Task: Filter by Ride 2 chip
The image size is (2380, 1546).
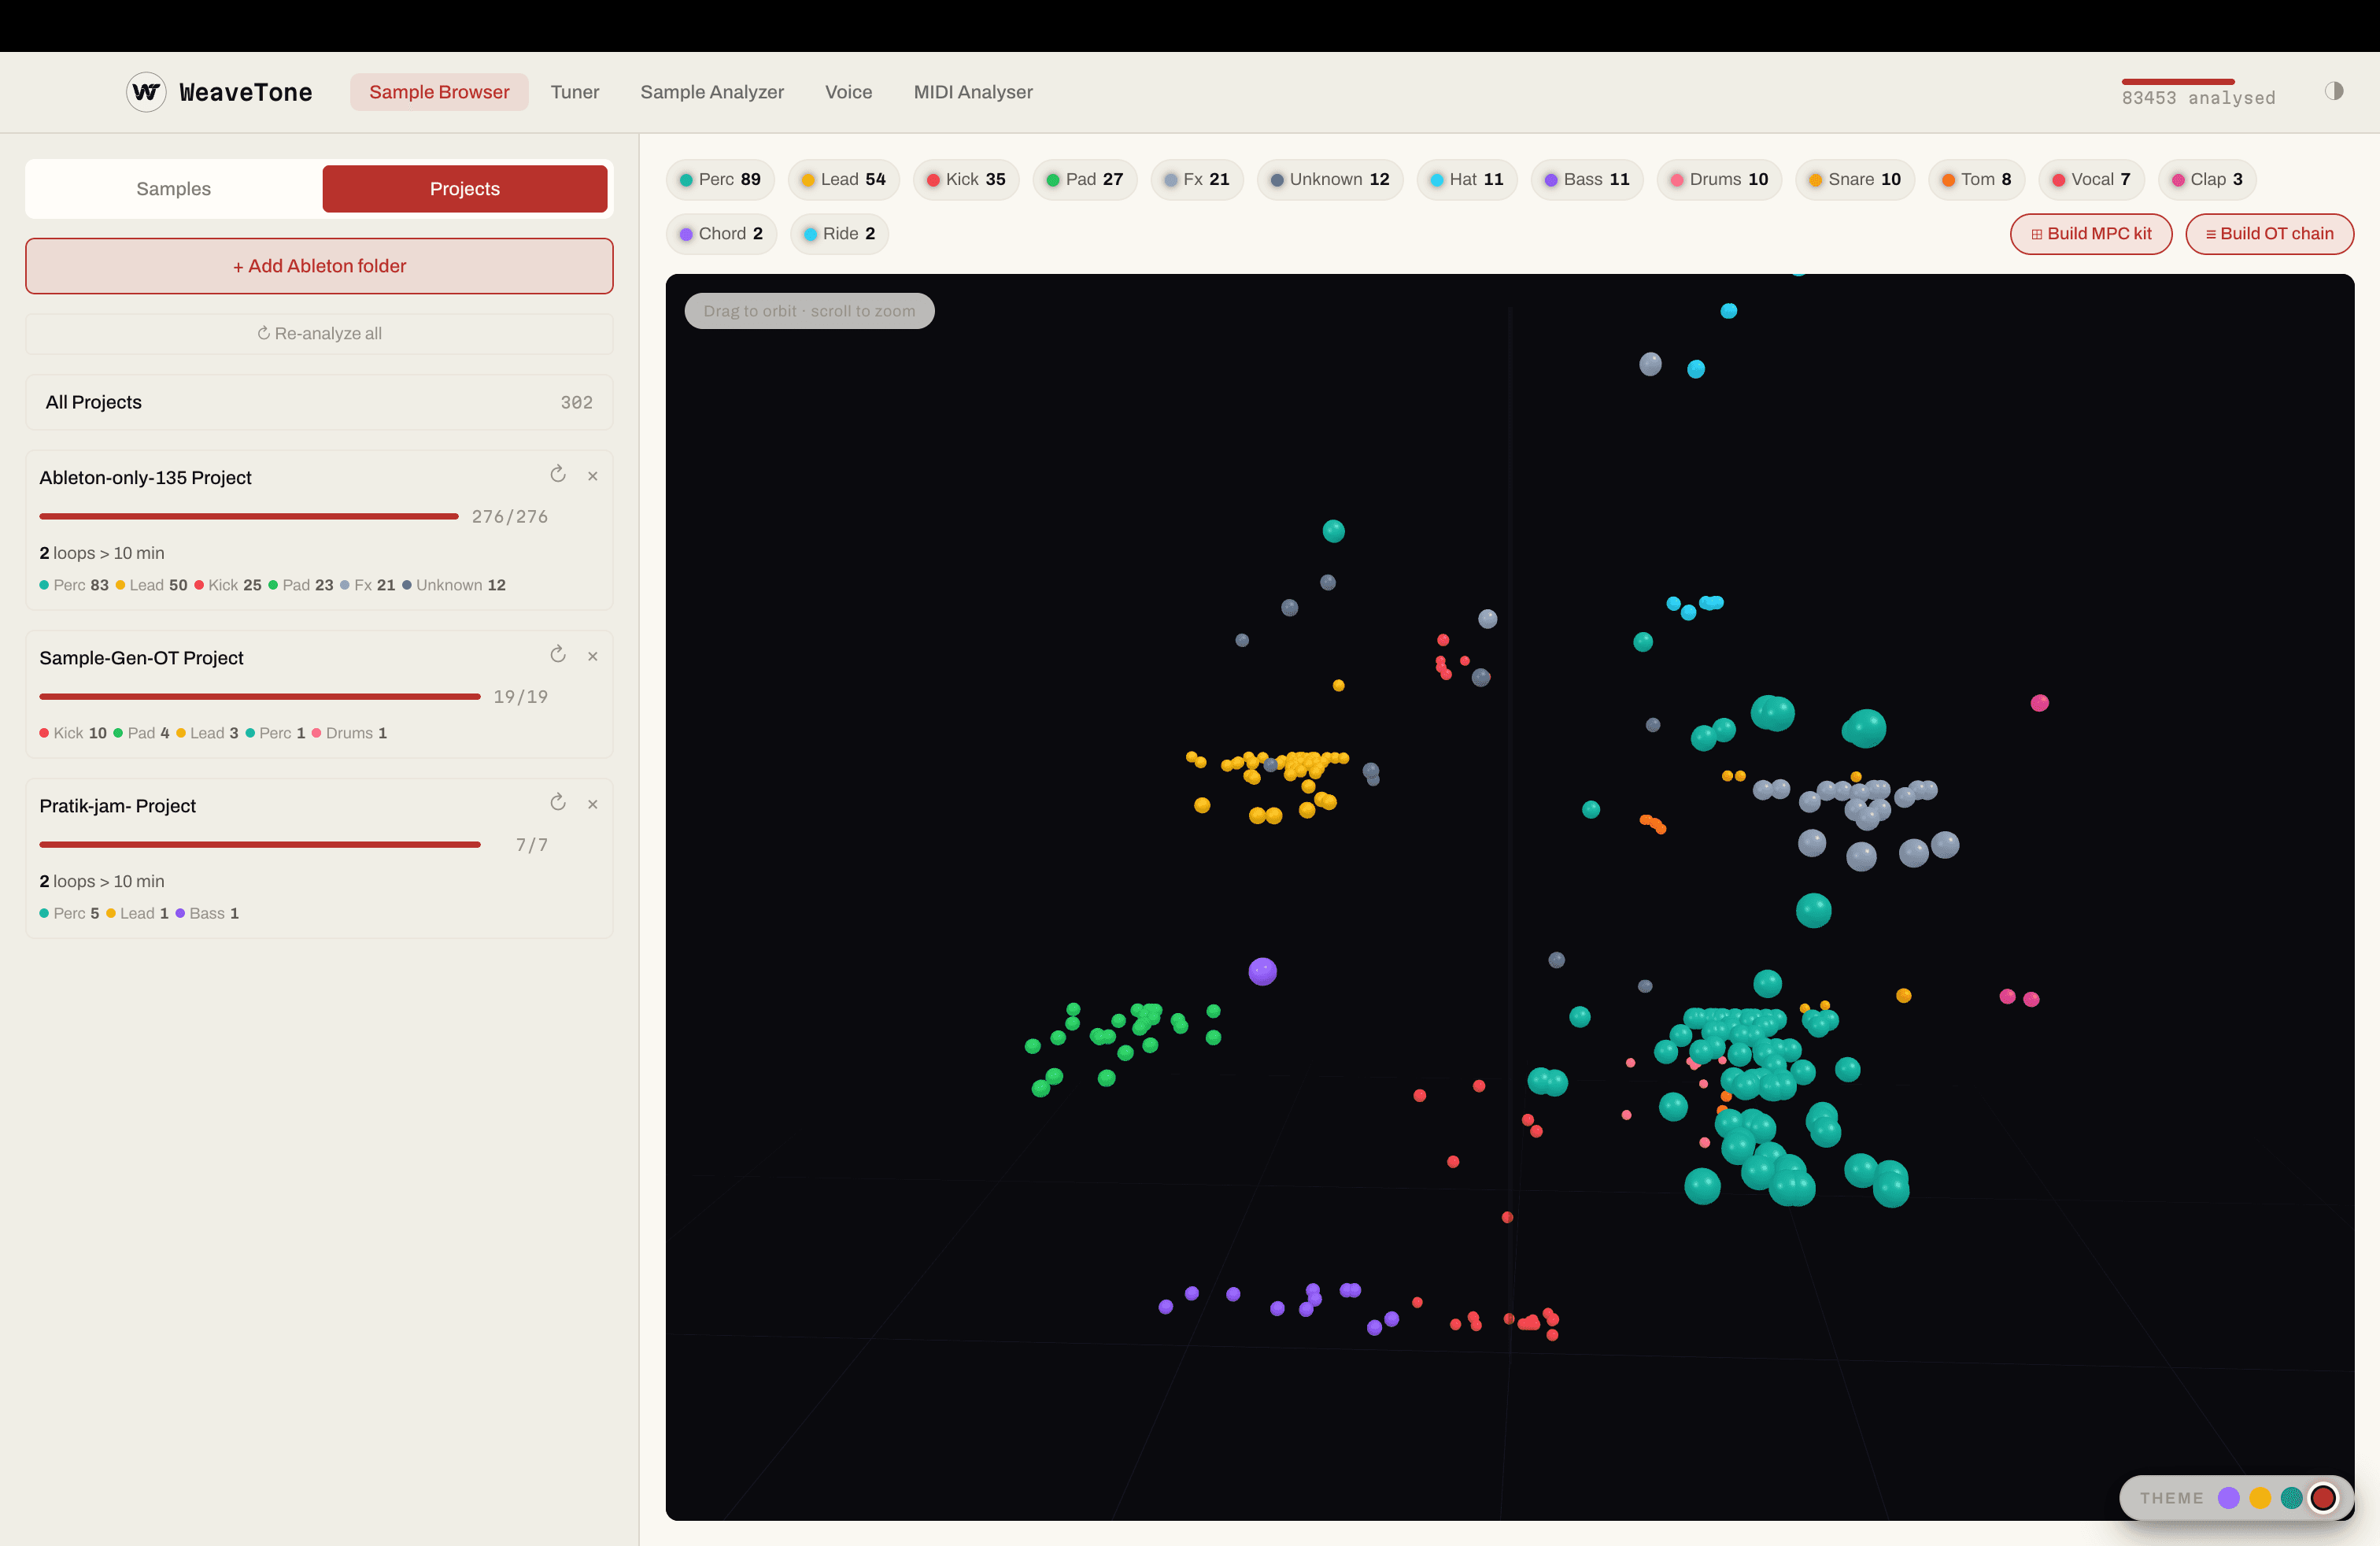Action: (x=840, y=234)
